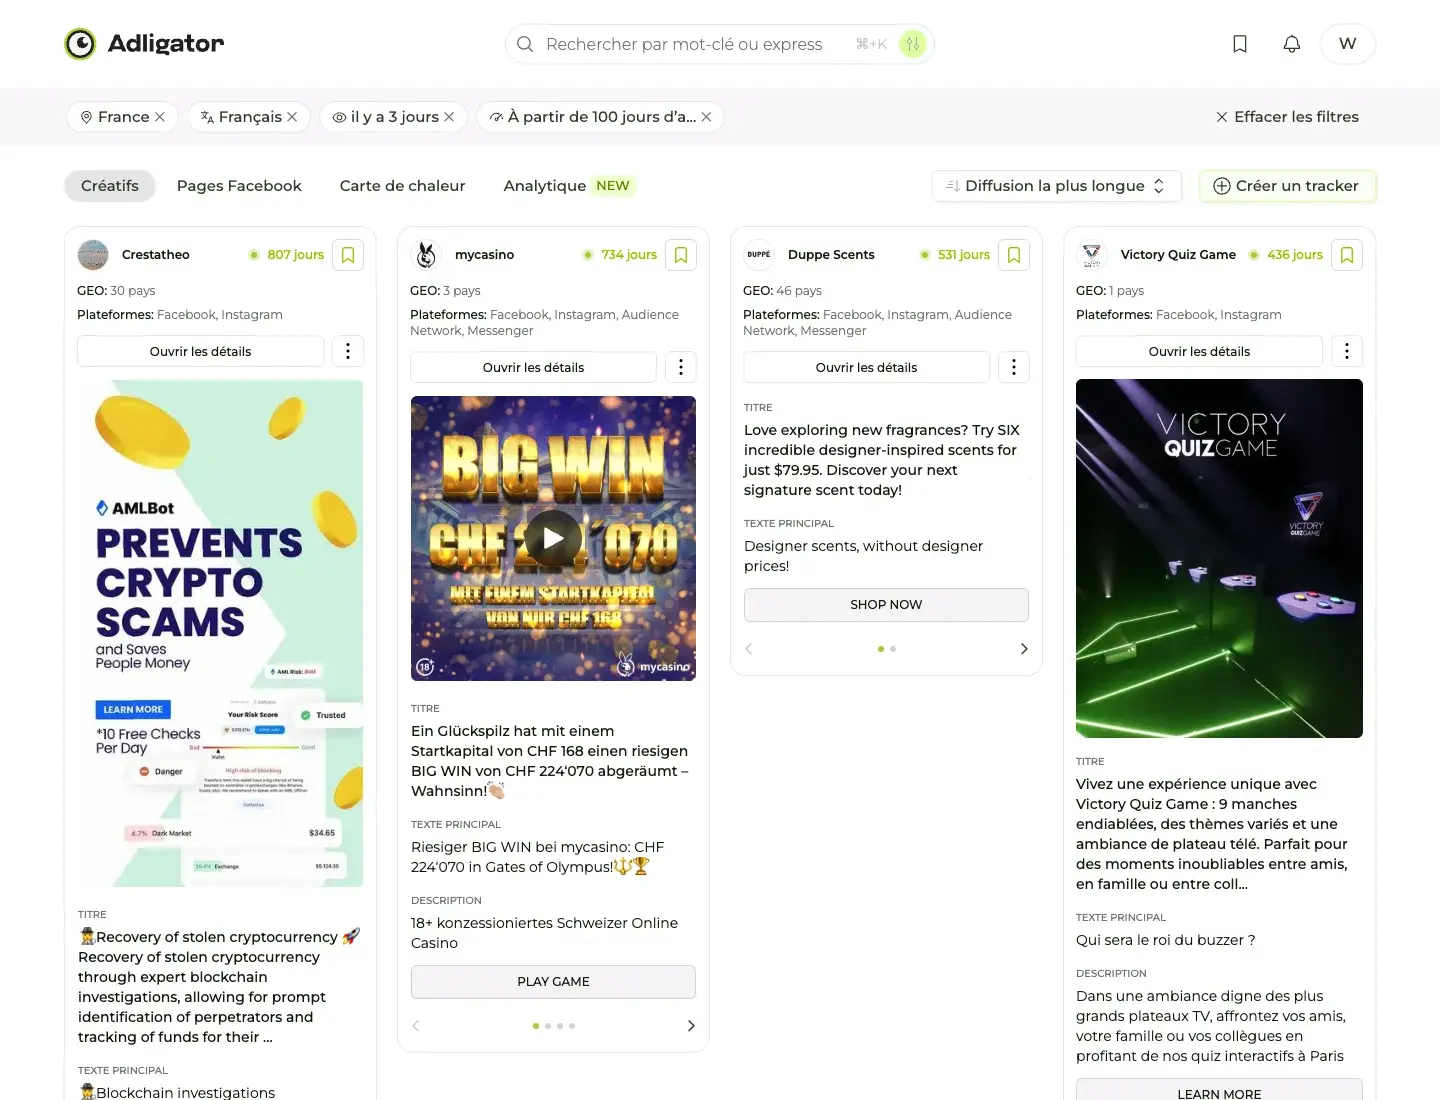Open more options menu on mycasino card

click(681, 367)
